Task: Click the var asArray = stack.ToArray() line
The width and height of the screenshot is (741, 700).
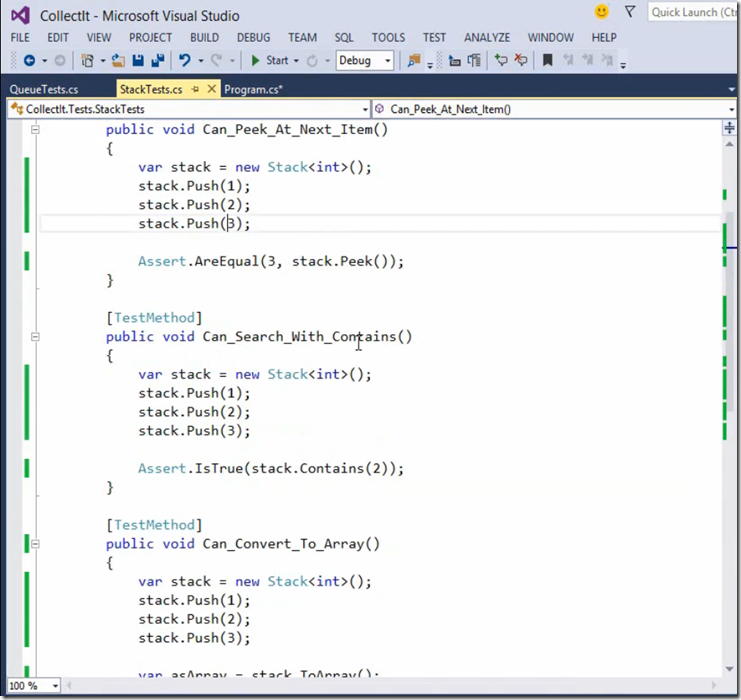Action: [x=258, y=674]
